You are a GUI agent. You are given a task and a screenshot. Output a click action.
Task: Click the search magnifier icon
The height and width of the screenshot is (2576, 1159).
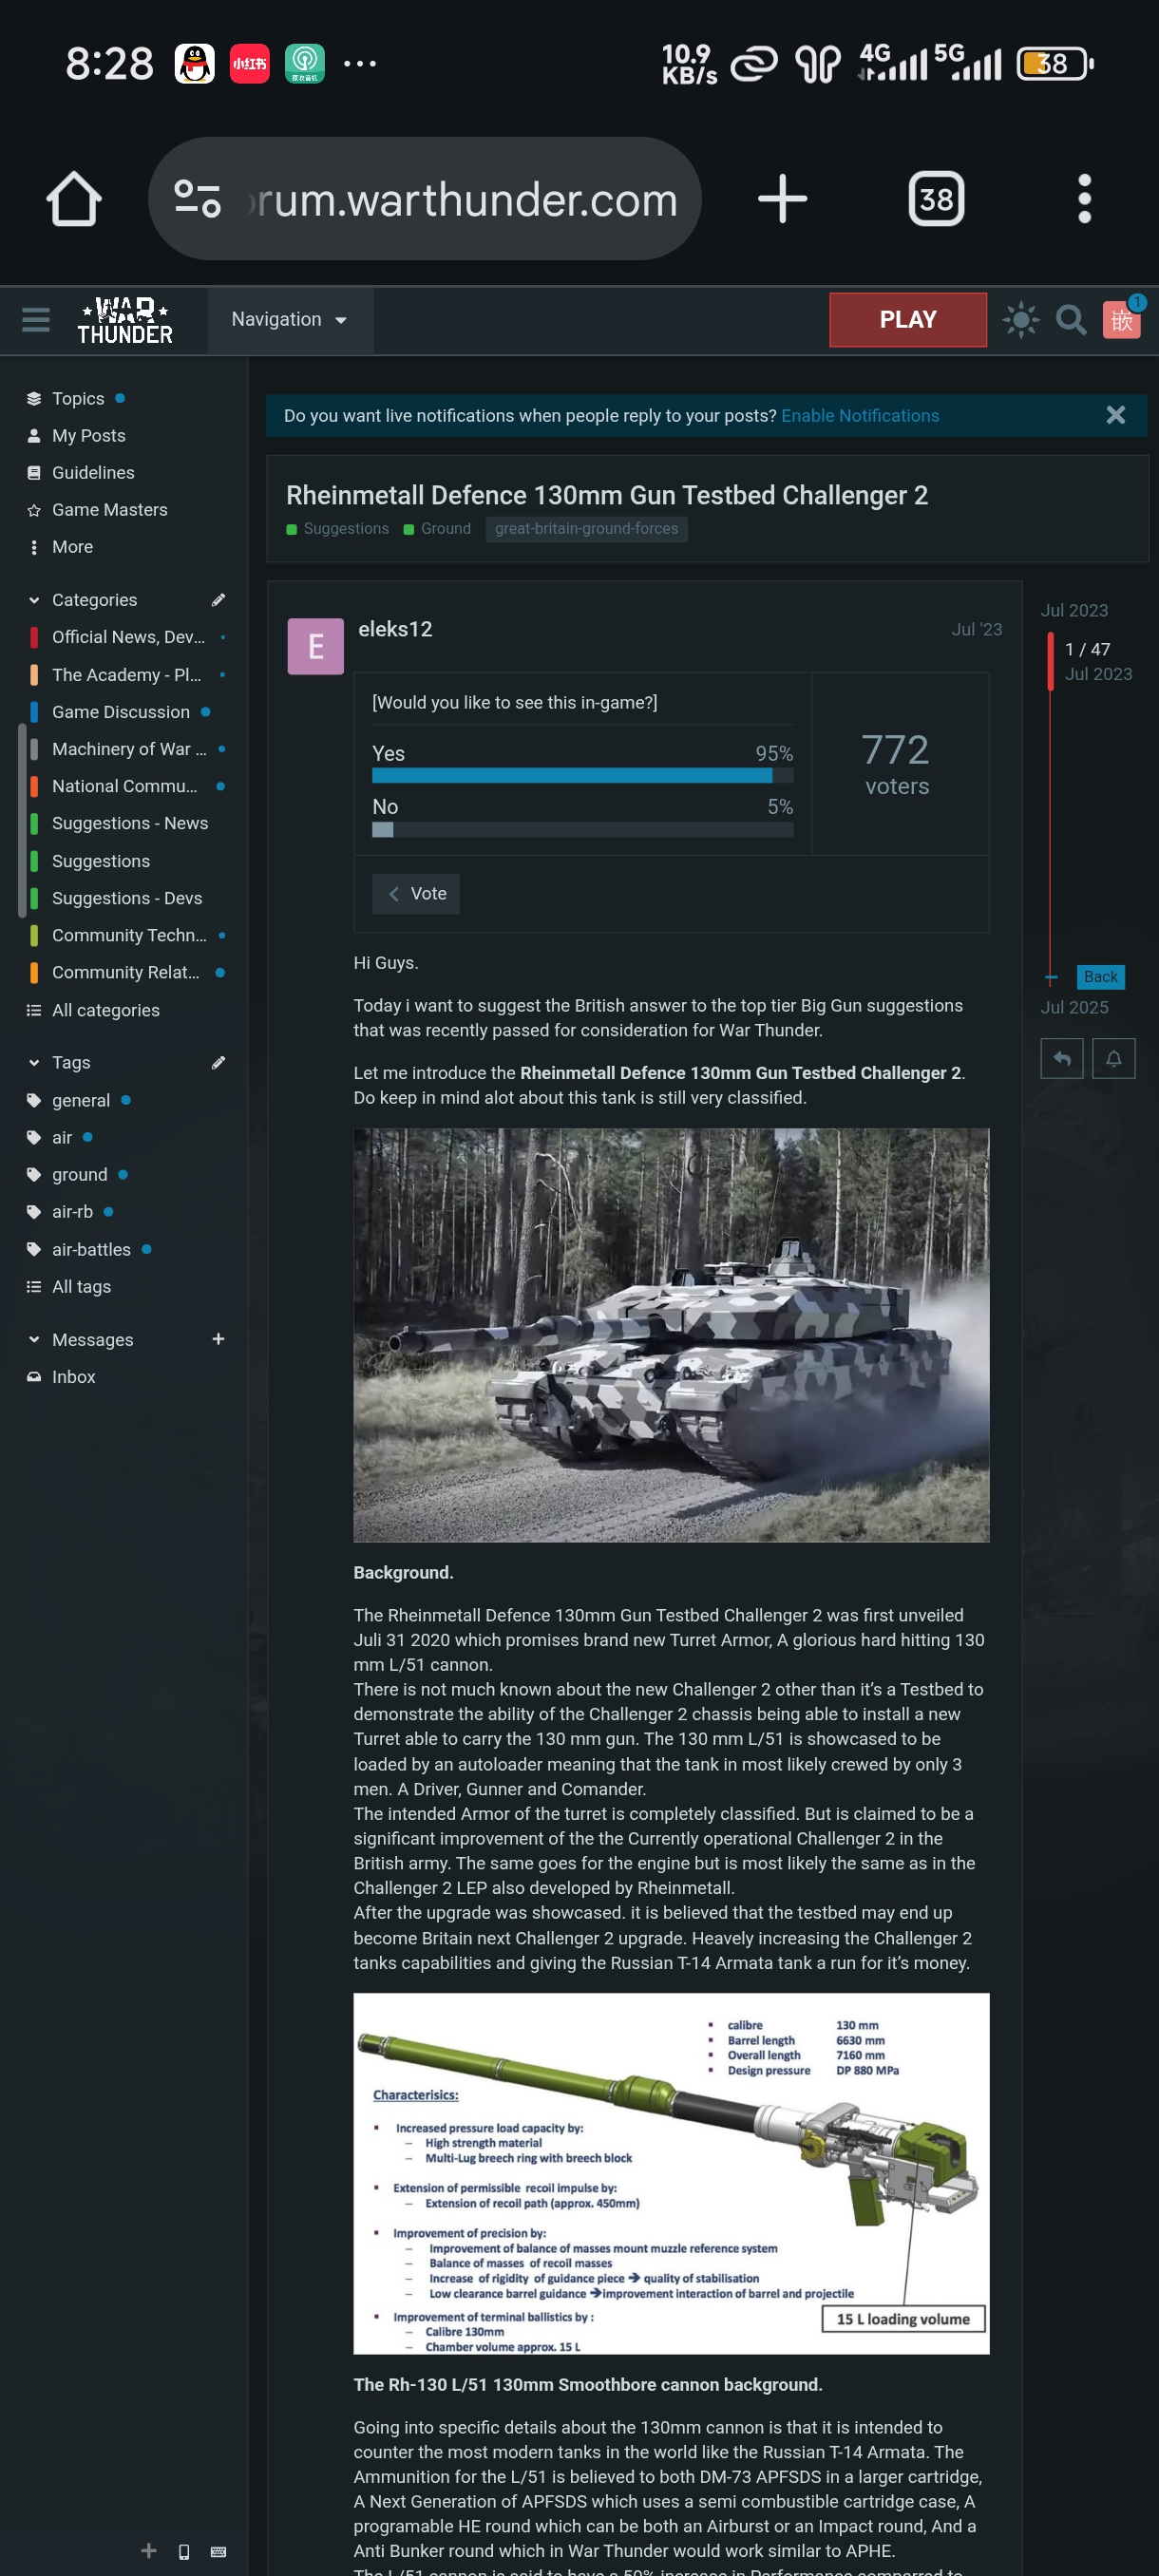coord(1071,320)
